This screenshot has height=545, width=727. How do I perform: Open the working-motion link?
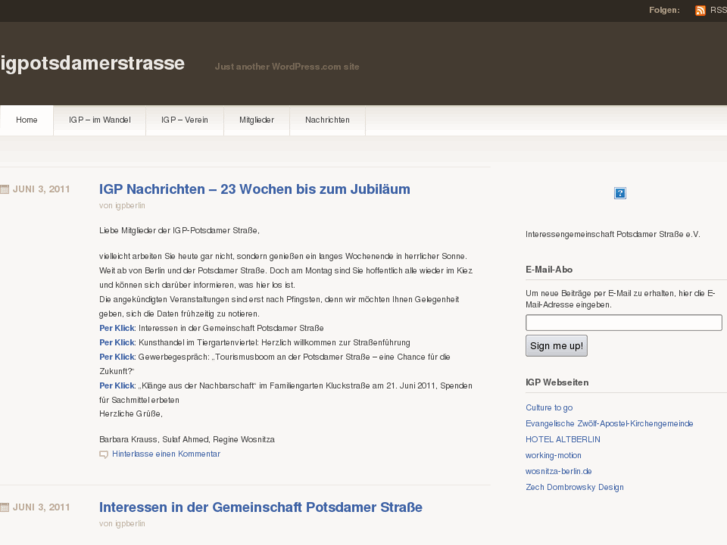tap(553, 455)
